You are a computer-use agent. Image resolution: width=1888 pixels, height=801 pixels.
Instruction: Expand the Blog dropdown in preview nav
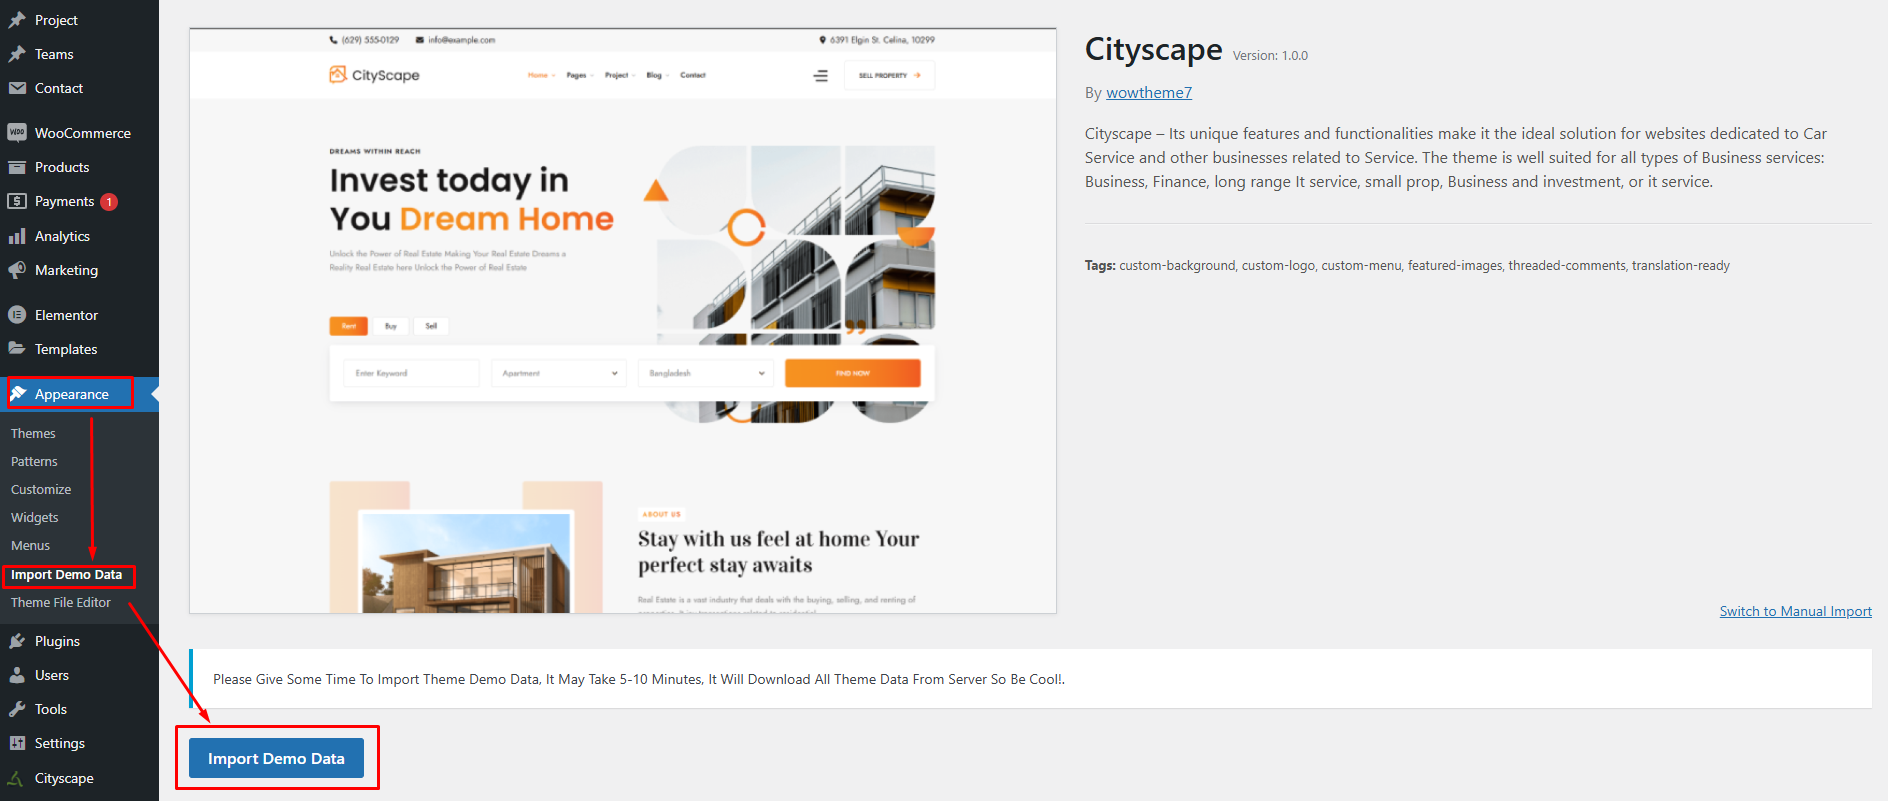click(658, 75)
